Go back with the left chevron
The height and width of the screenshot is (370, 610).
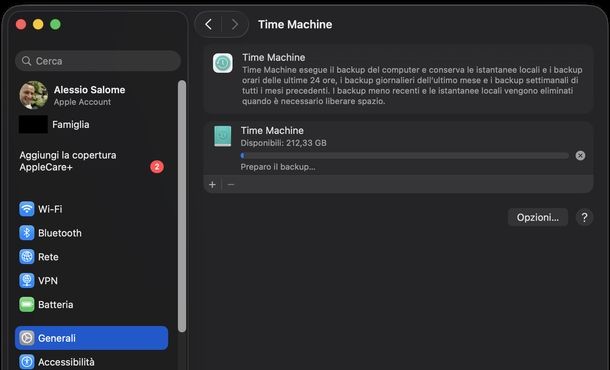209,25
